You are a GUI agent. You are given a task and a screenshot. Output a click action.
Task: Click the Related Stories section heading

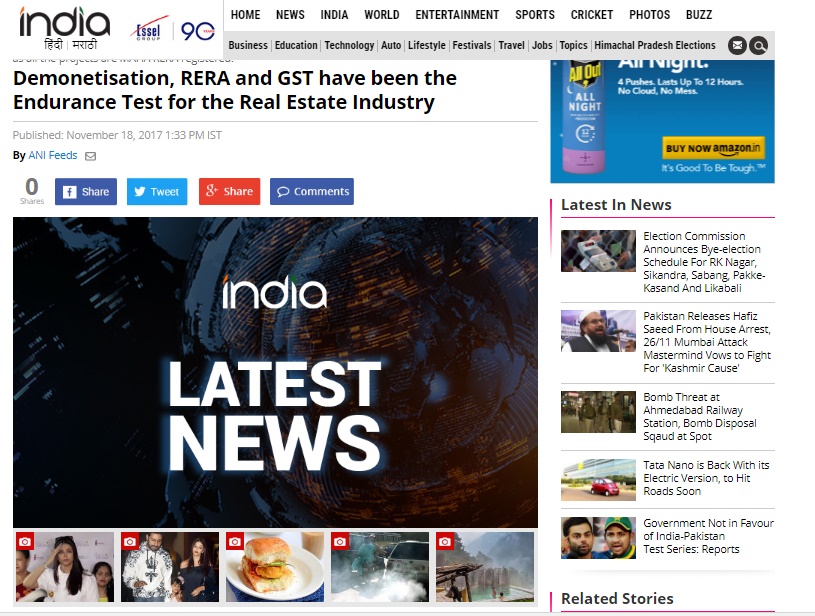coord(617,599)
